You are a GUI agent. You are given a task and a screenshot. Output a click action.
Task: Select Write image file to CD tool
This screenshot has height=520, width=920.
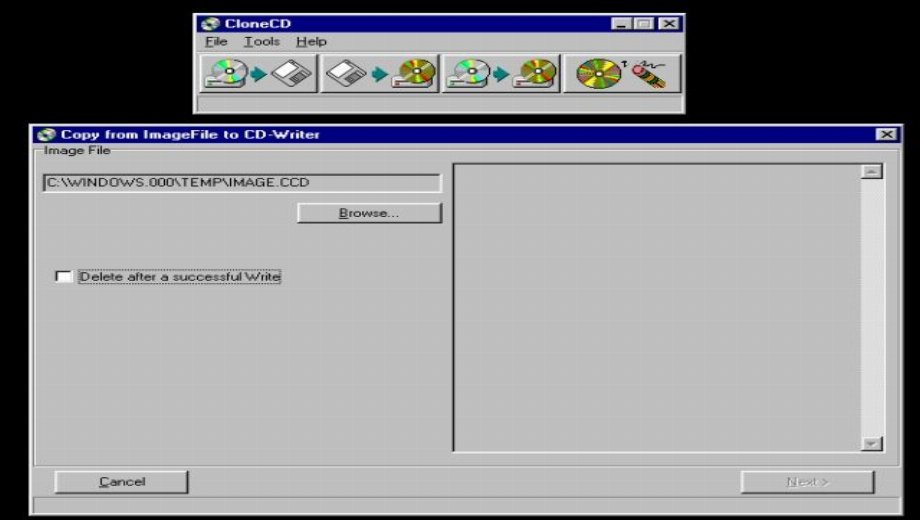pos(380,73)
